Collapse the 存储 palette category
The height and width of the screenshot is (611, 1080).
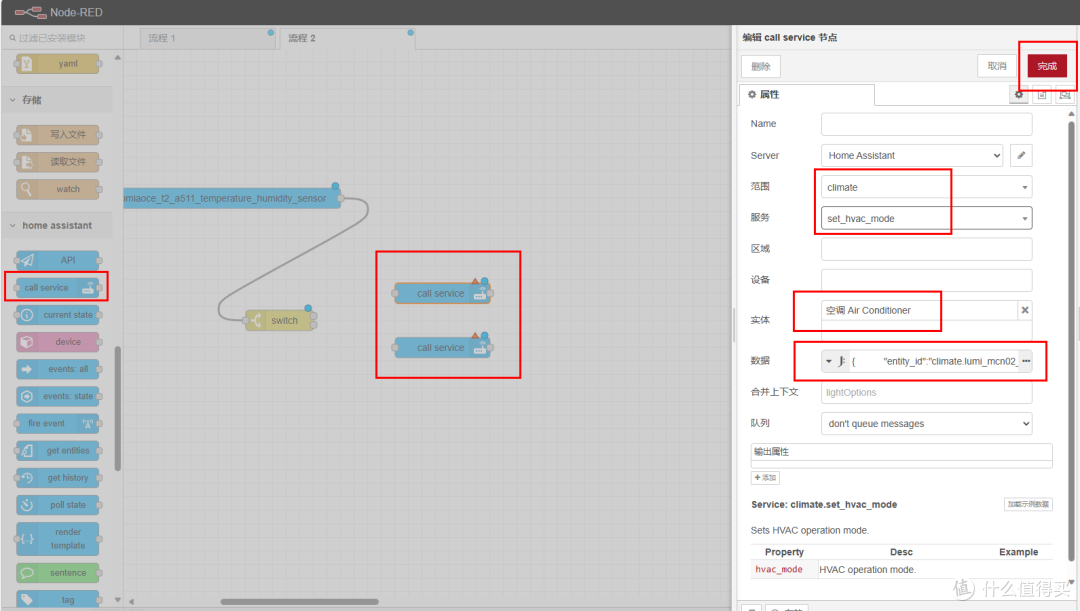56,100
